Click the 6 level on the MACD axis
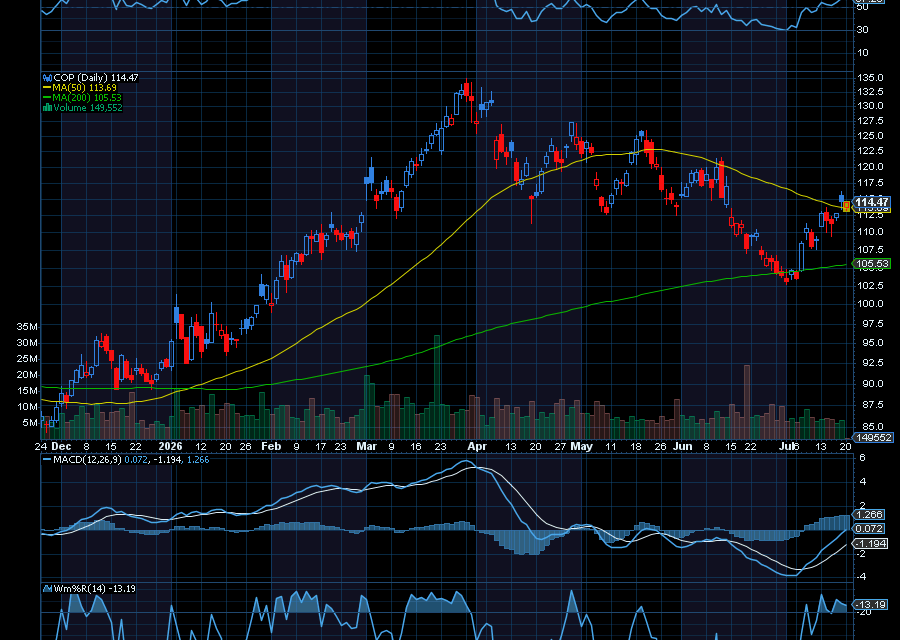This screenshot has width=900, height=640. tap(862, 457)
